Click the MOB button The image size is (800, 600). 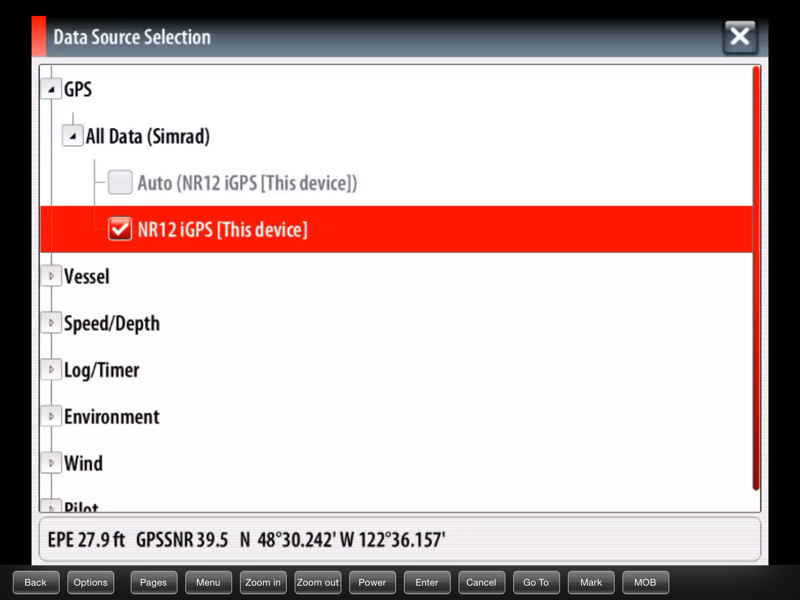point(645,583)
